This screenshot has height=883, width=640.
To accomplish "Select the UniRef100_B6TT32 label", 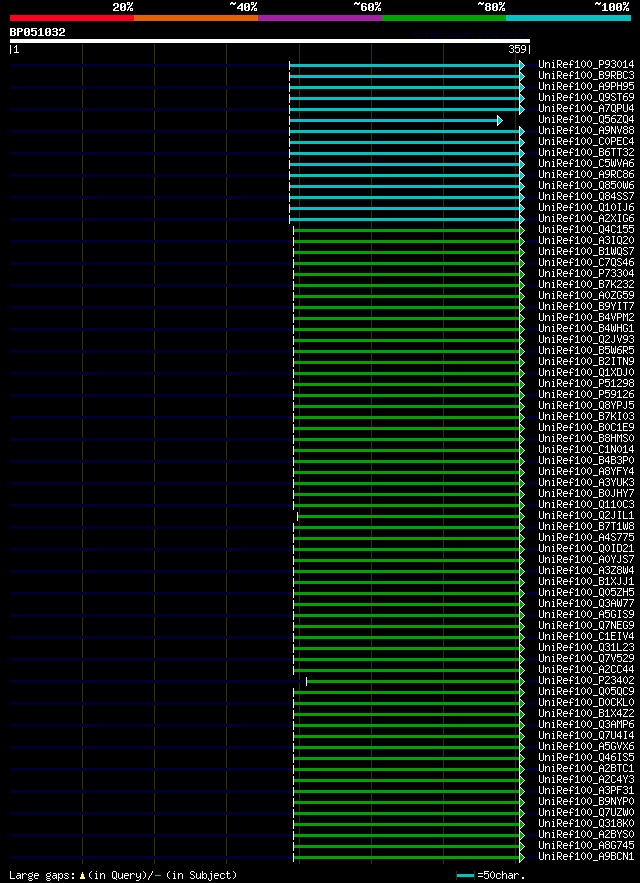I will (x=586, y=153).
